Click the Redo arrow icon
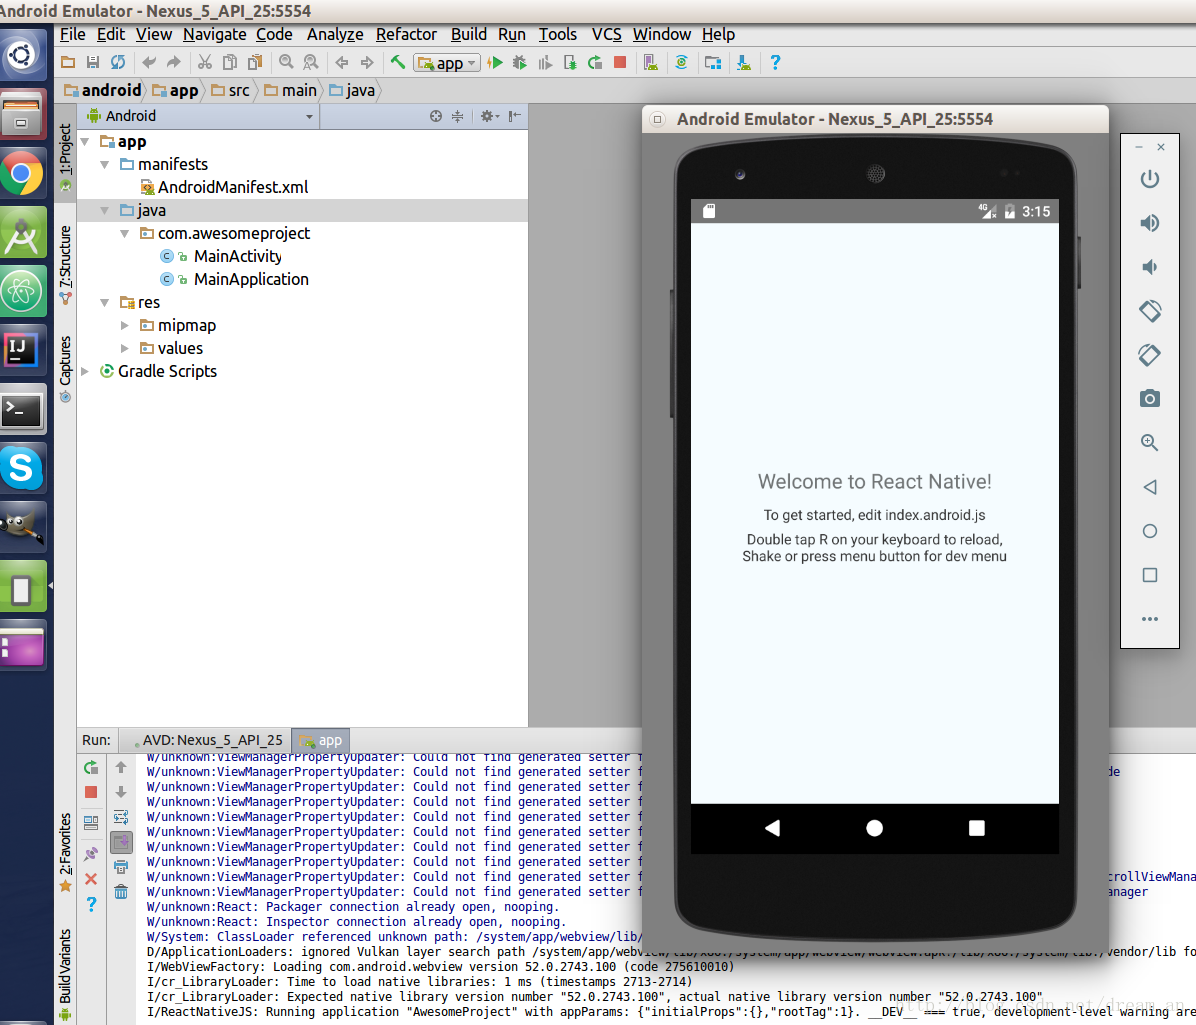The height and width of the screenshot is (1025, 1196). [x=174, y=63]
